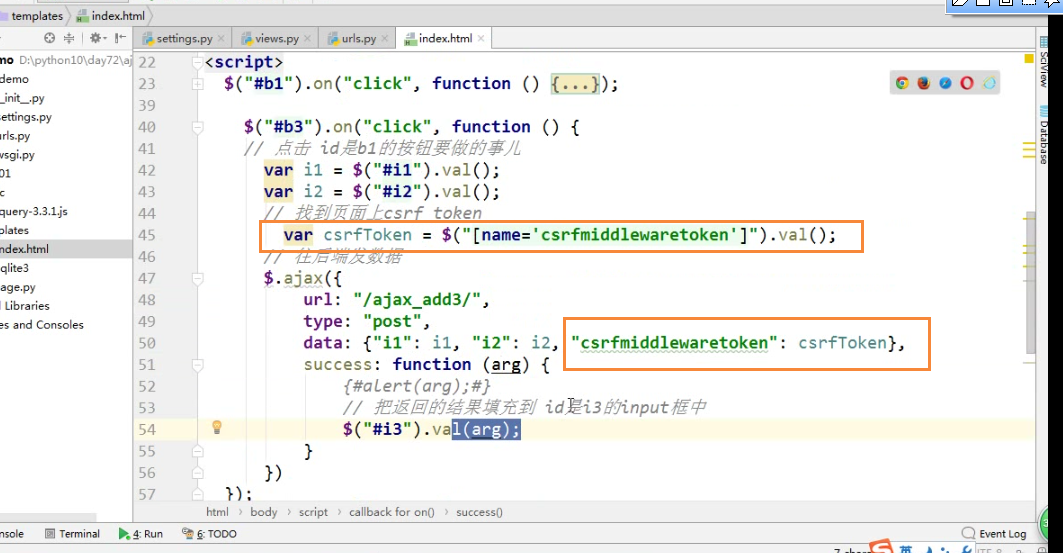Collapse the $.ajax block fold on line 47
The width and height of the screenshot is (1063, 553).
[197, 279]
